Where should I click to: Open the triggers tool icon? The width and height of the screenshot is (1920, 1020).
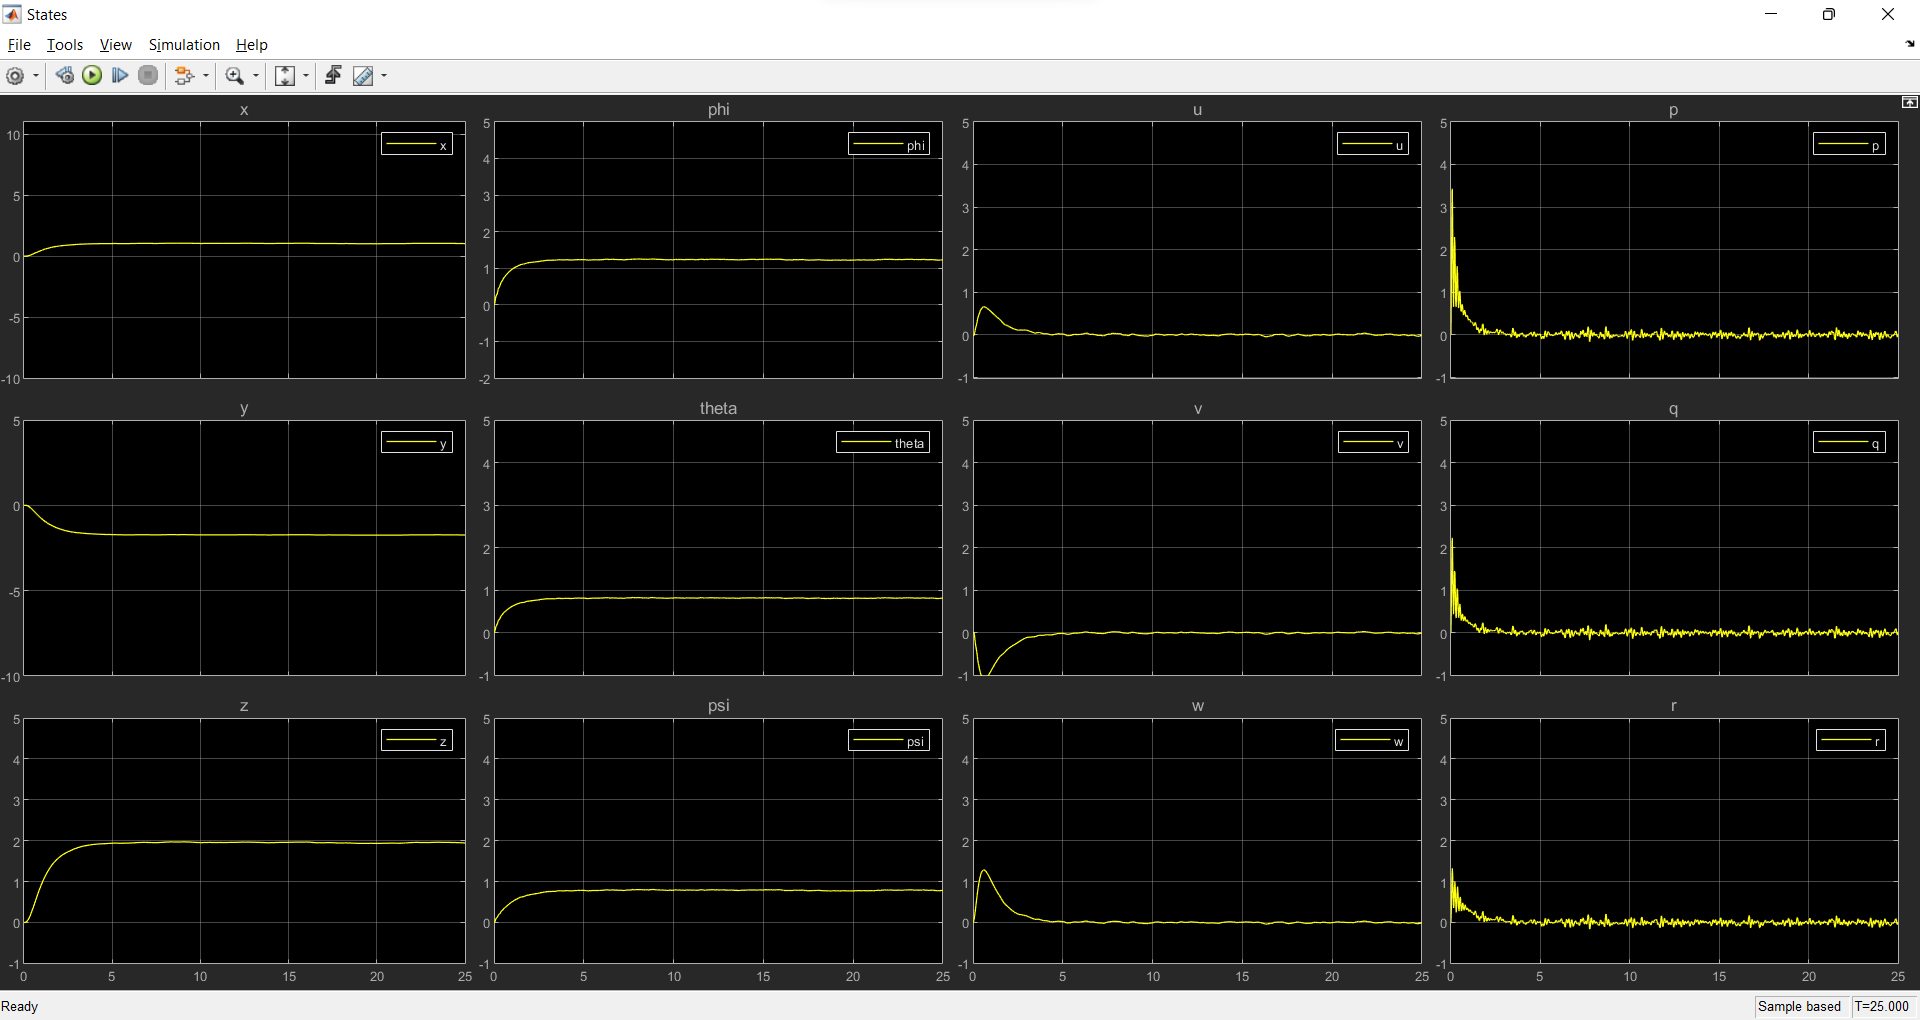[x=333, y=76]
